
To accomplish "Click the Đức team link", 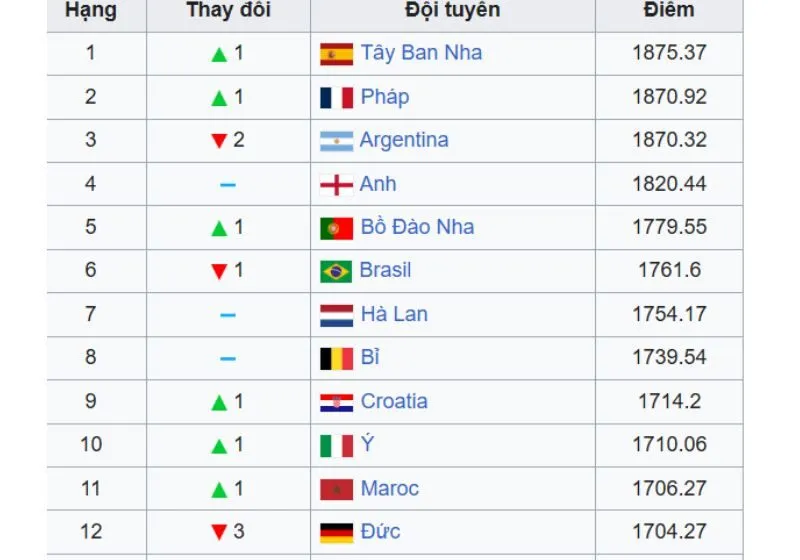I will click(381, 531).
